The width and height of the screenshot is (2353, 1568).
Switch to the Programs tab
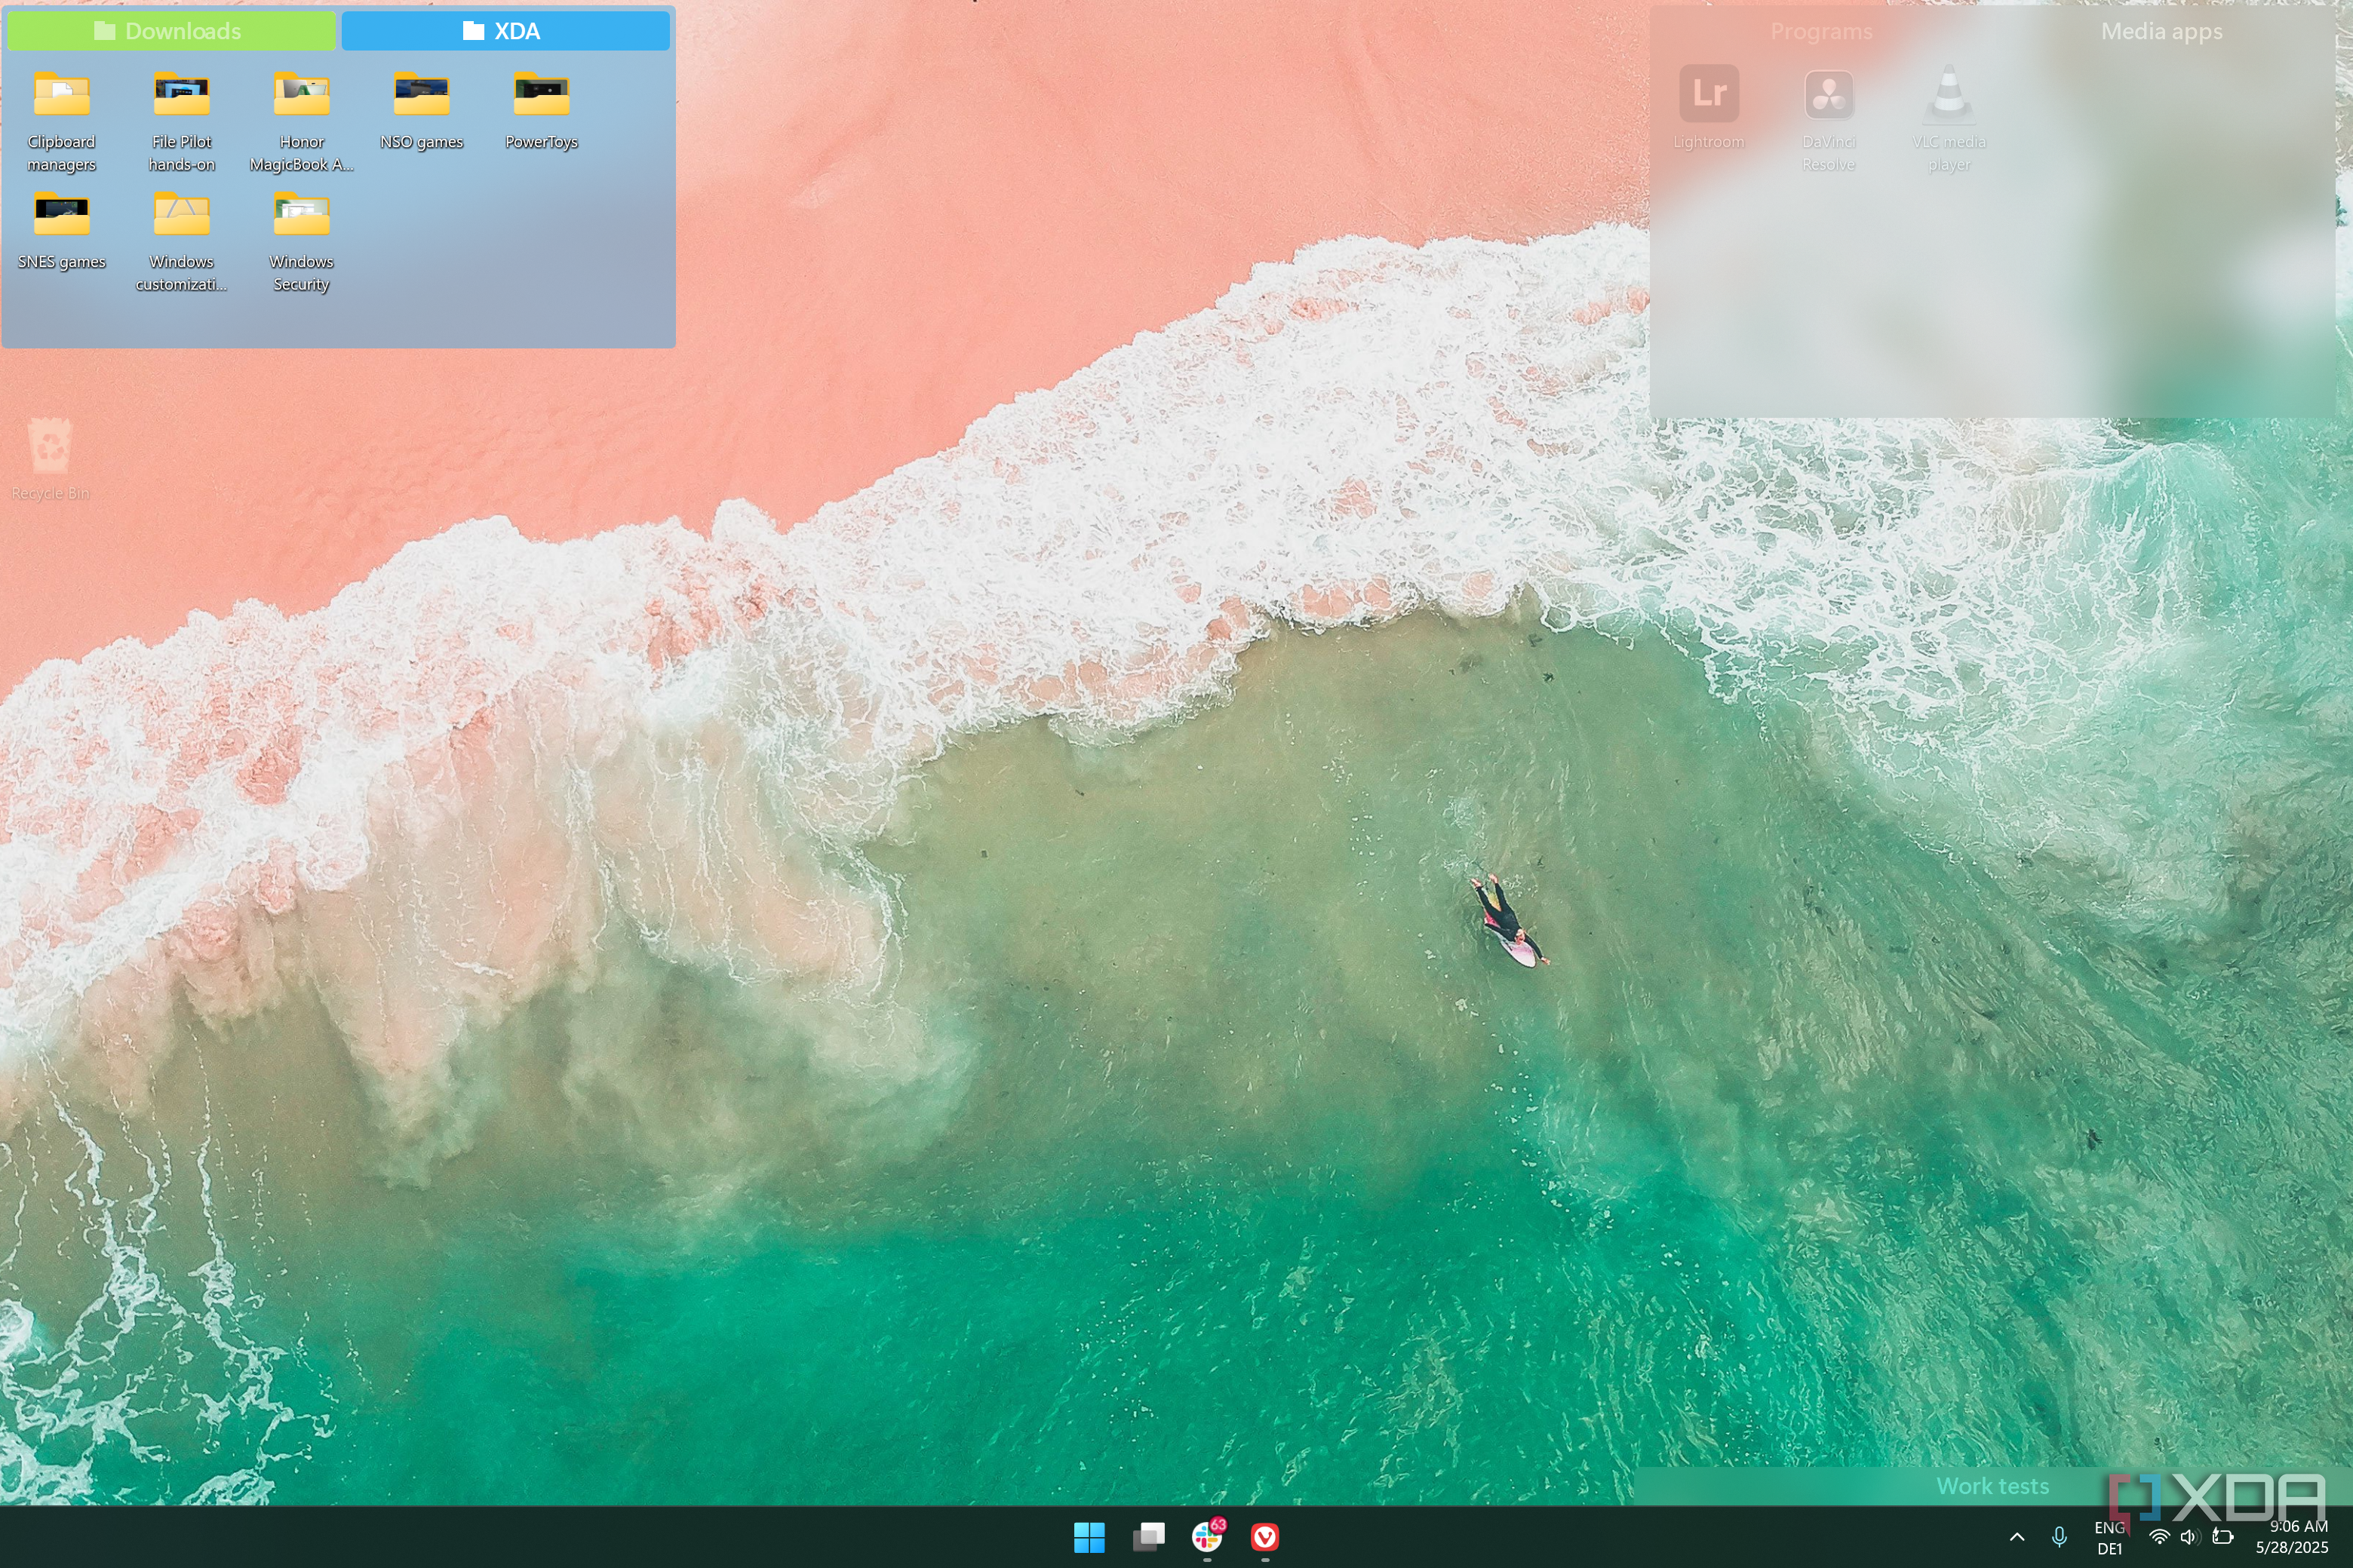pos(1821,31)
